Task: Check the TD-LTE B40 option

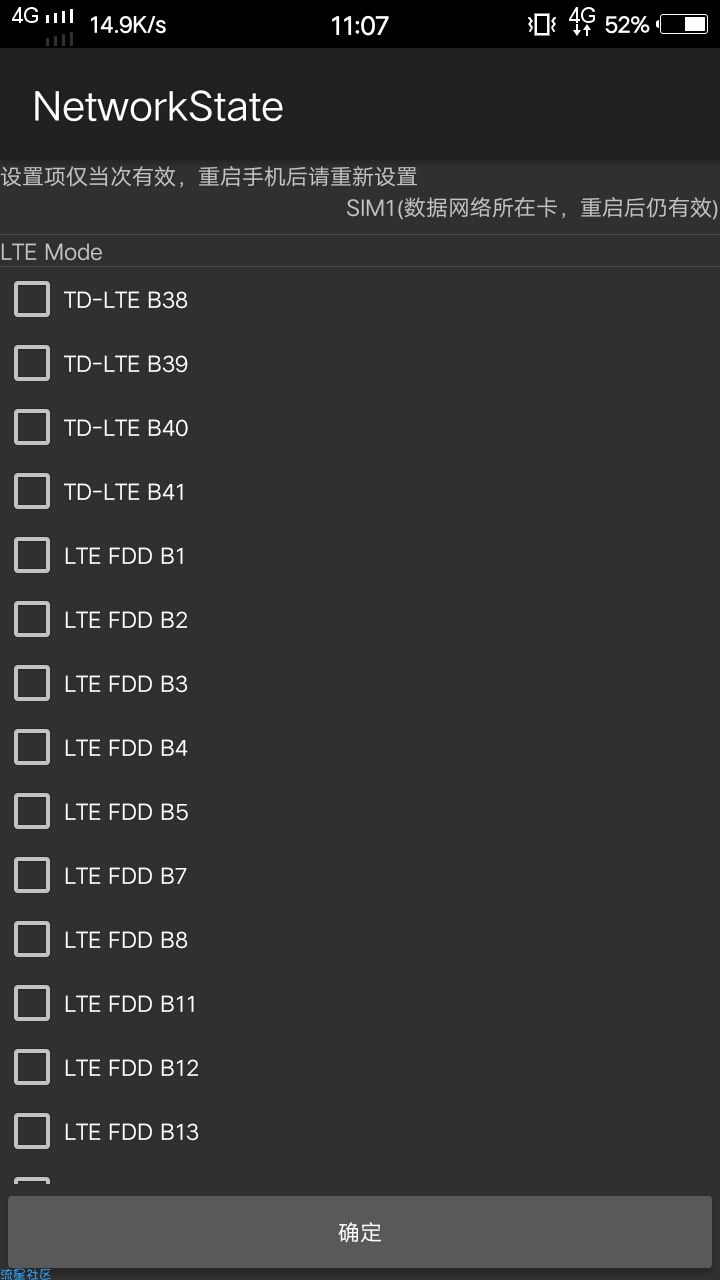Action: pos(32,427)
